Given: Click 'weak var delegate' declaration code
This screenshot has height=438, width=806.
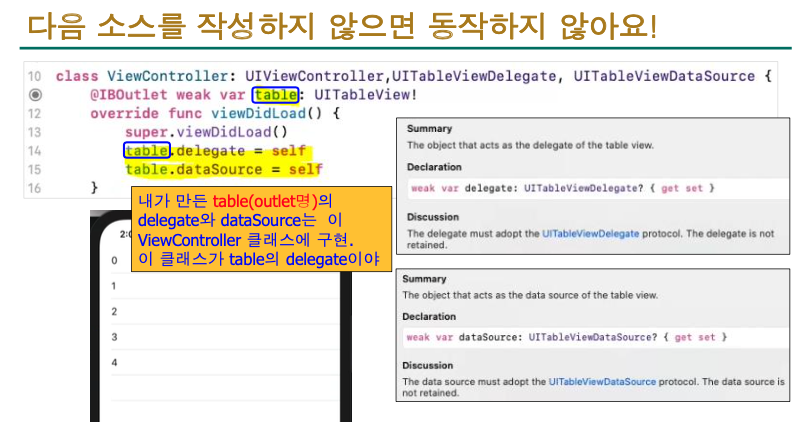Looking at the screenshot, I should (x=563, y=188).
